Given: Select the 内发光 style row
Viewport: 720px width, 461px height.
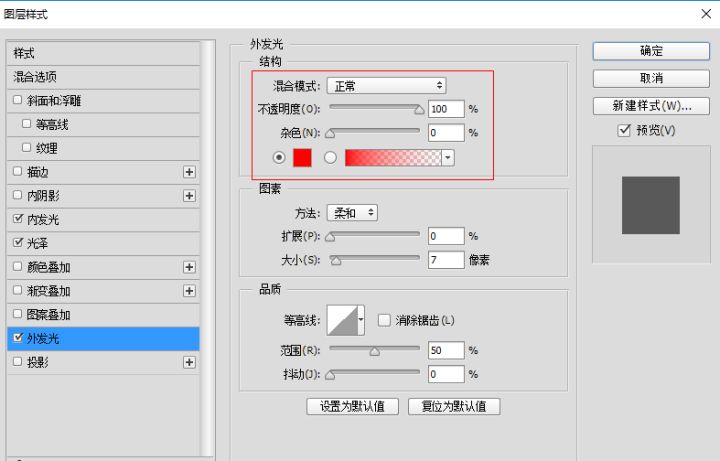Looking at the screenshot, I should (x=103, y=219).
